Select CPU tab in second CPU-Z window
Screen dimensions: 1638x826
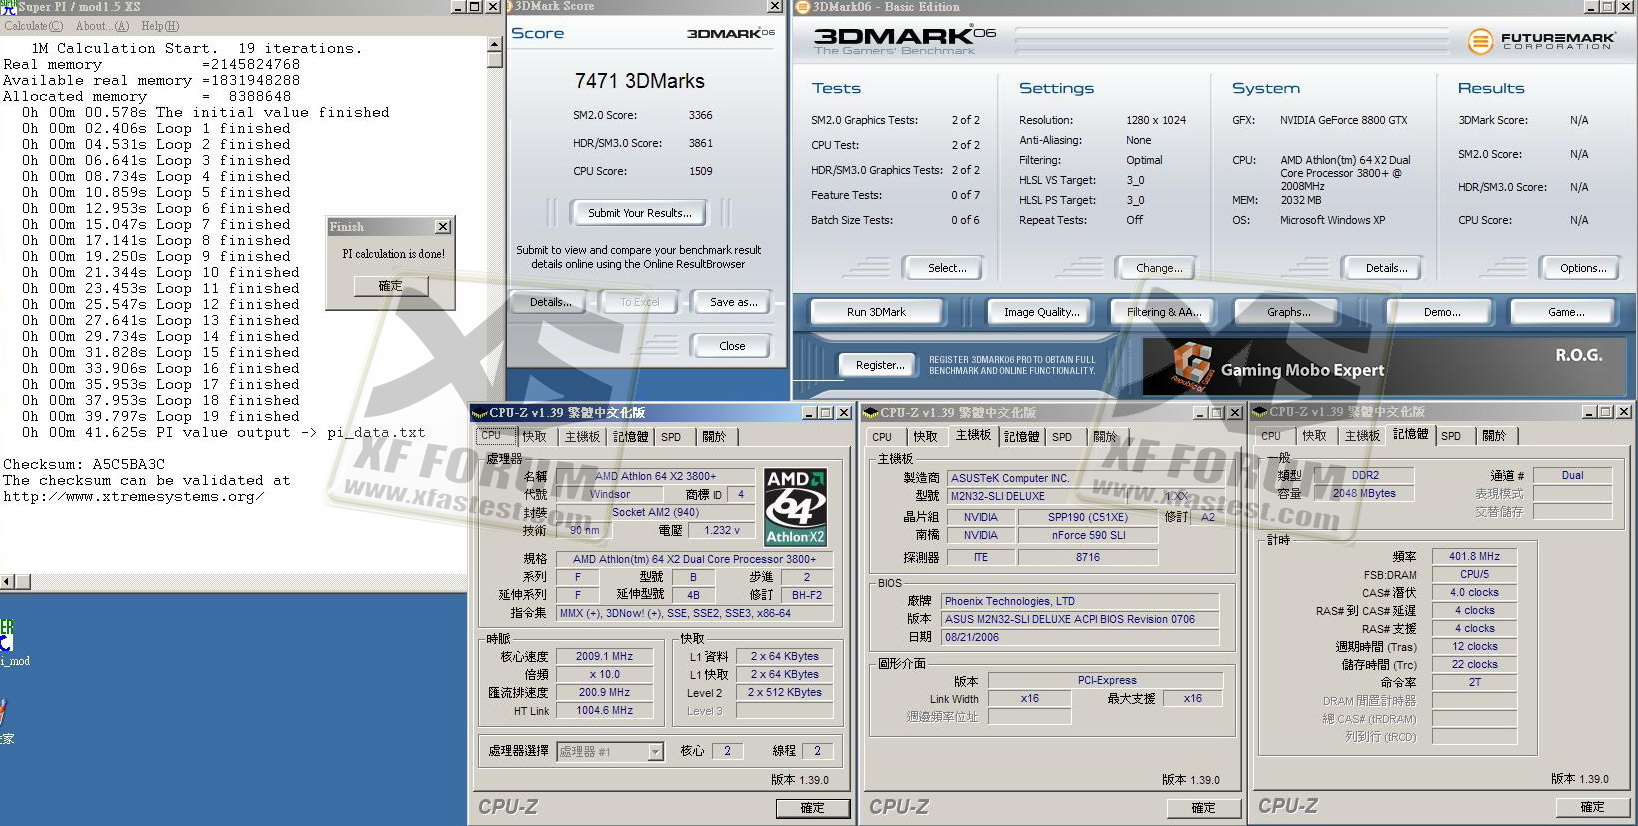coord(882,436)
